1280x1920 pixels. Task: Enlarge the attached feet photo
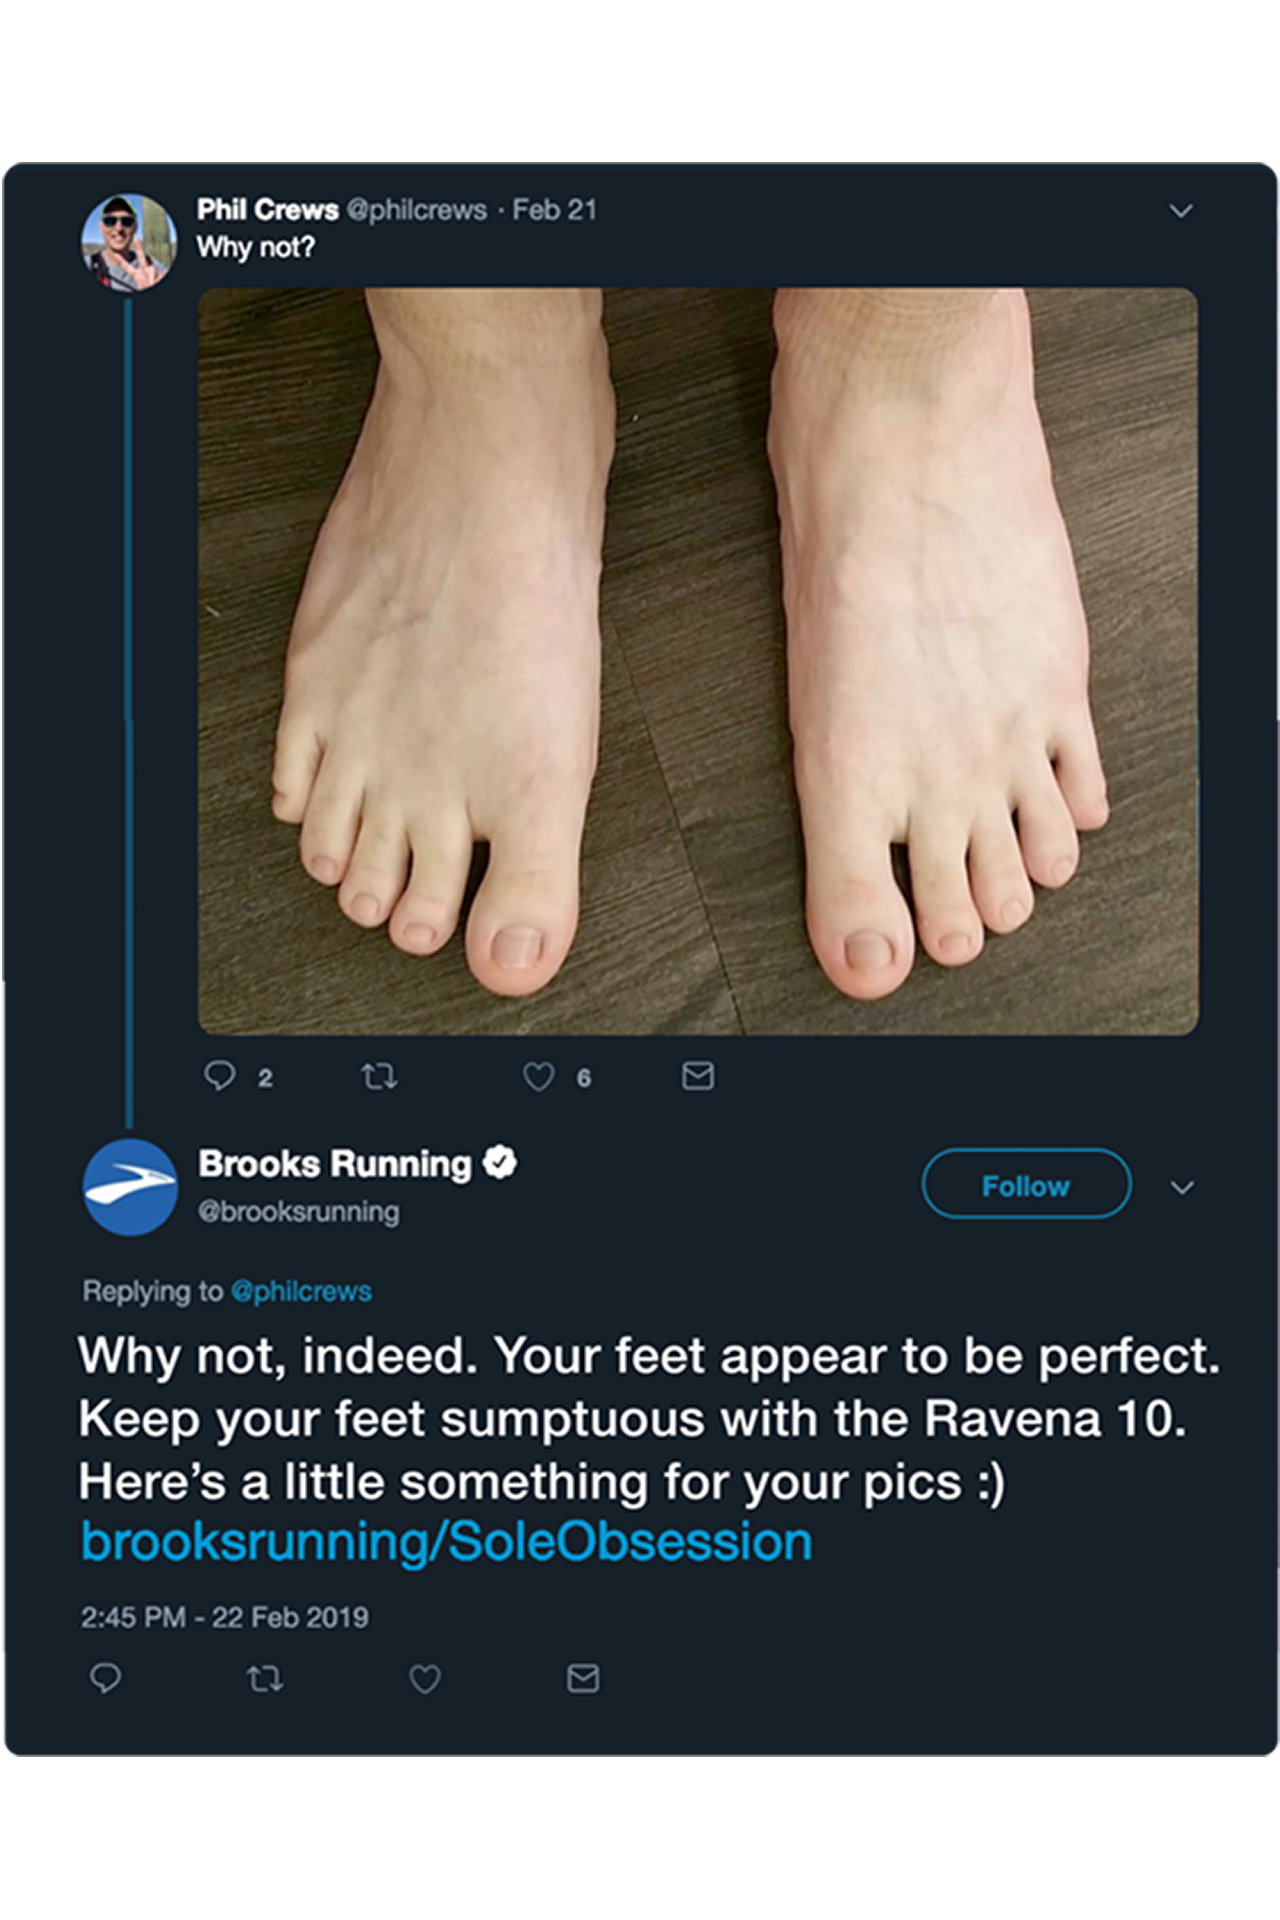[698, 661]
